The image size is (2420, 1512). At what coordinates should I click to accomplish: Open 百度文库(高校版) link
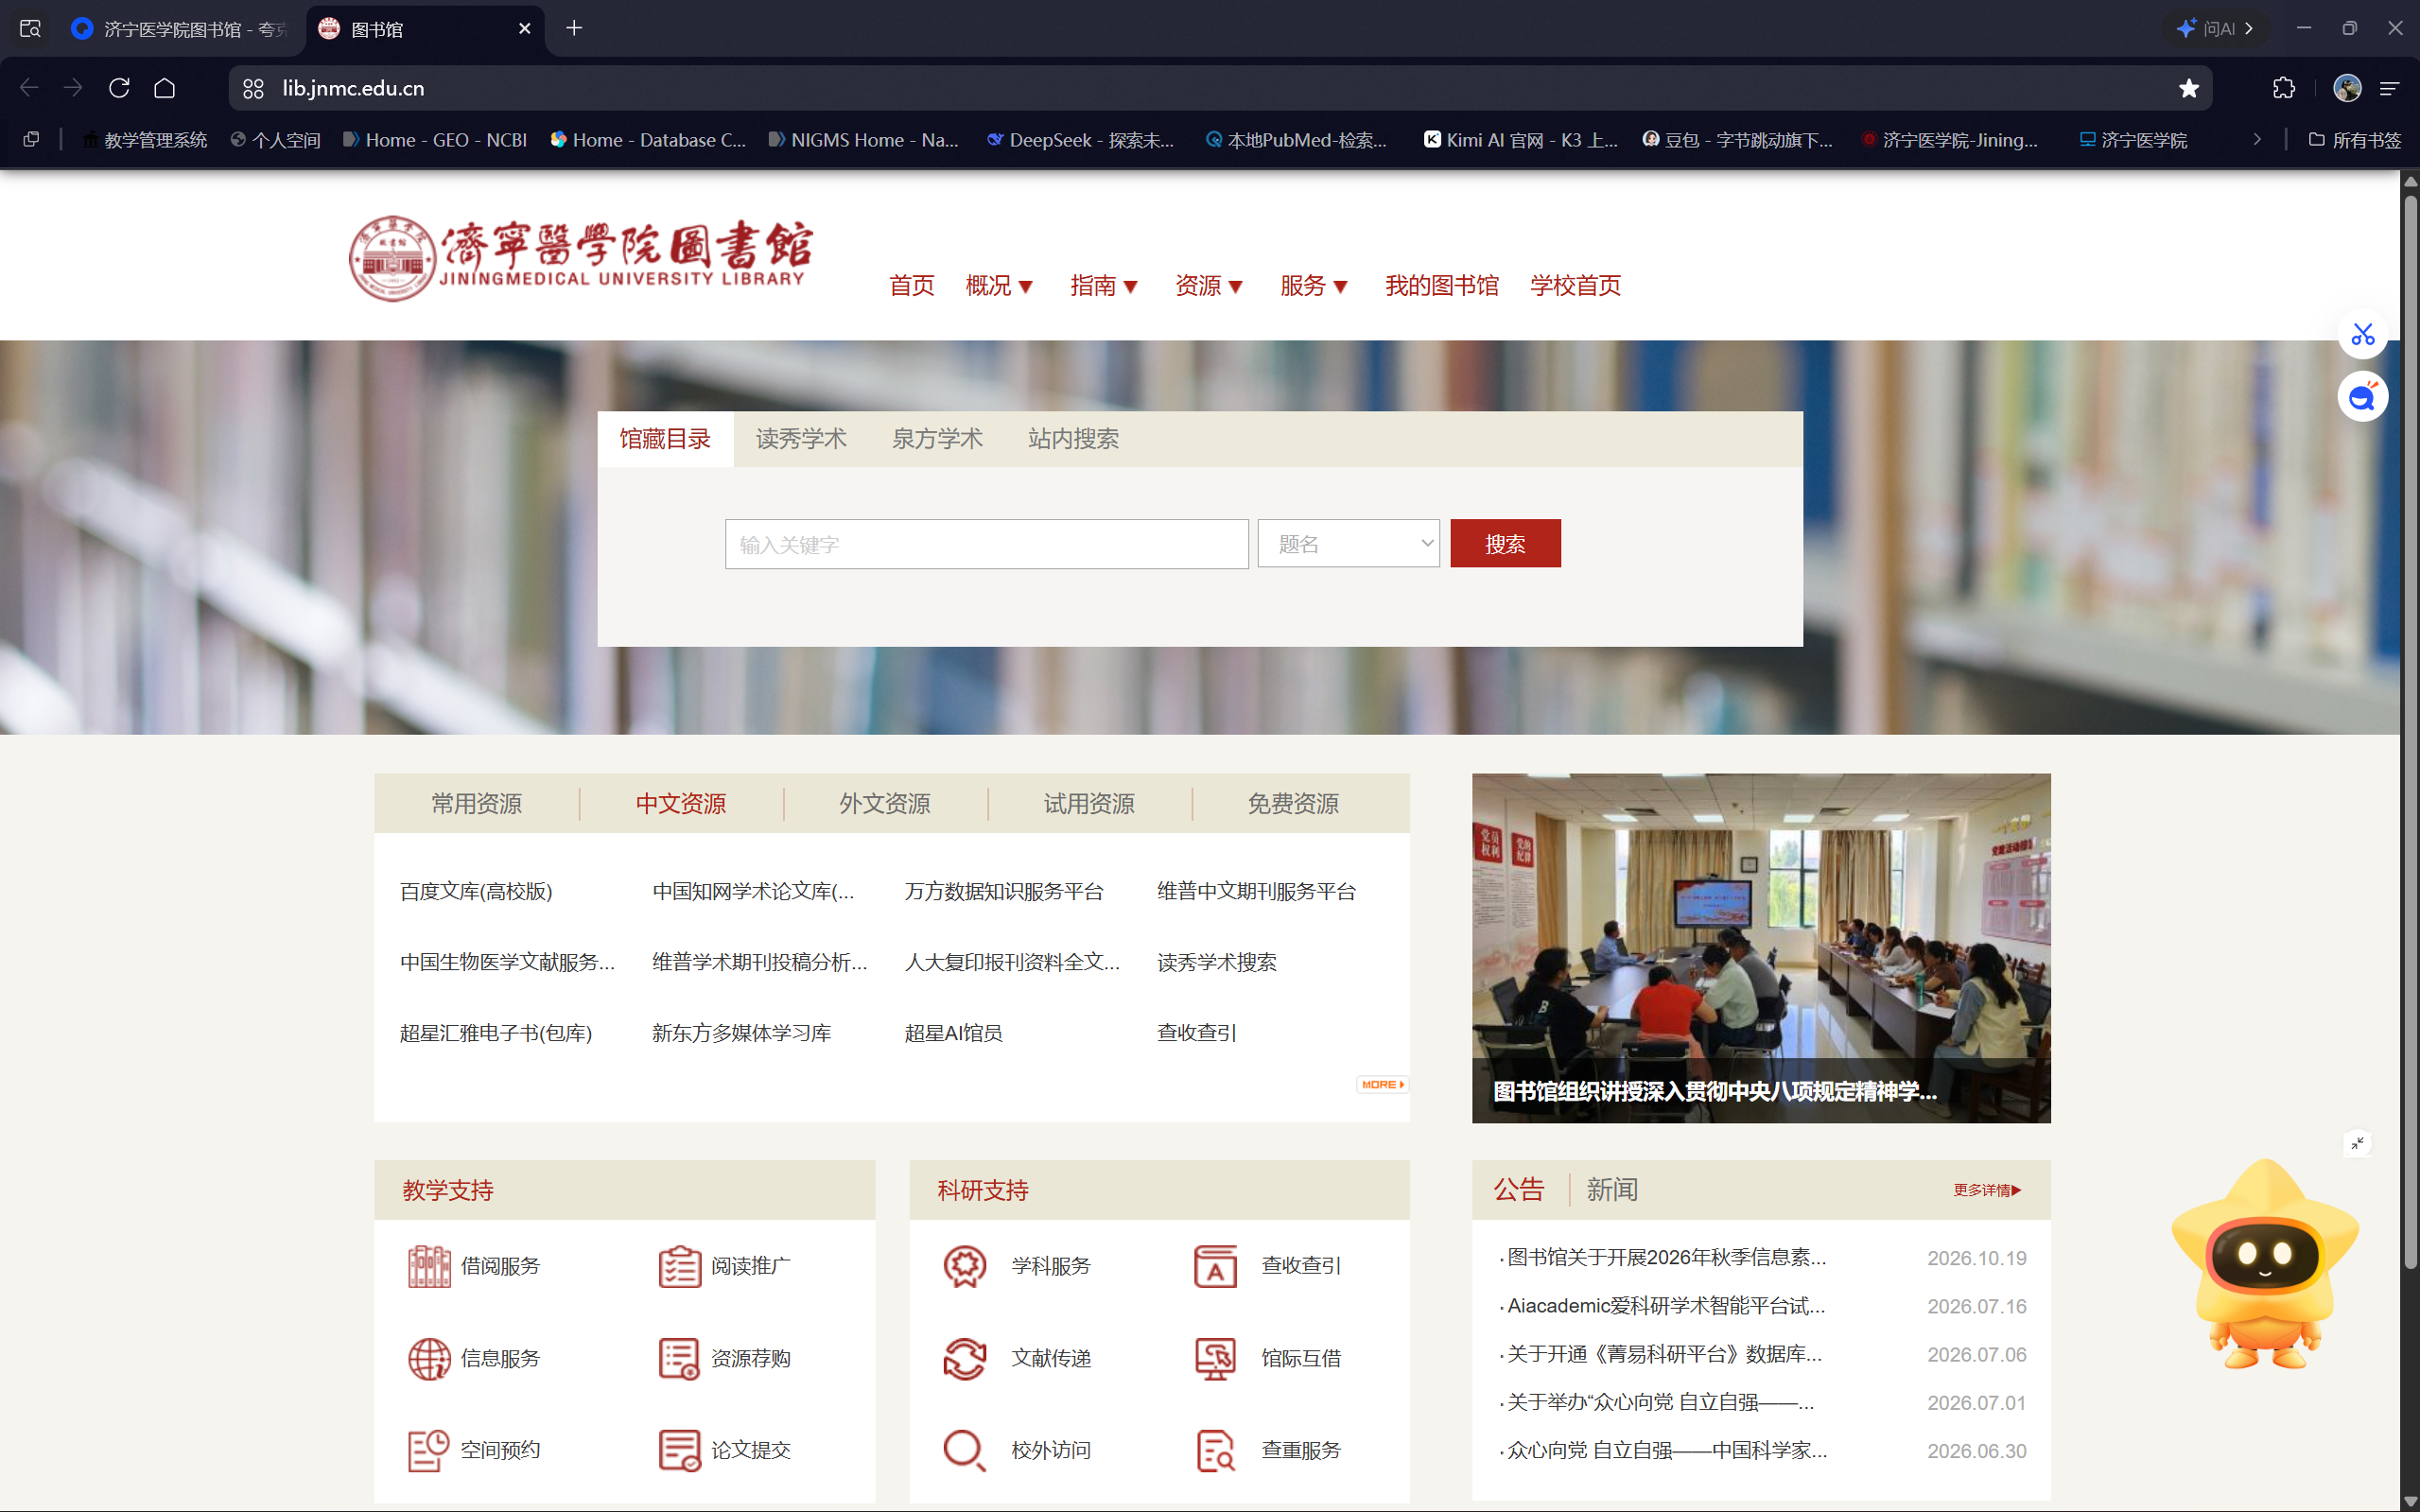click(x=476, y=891)
